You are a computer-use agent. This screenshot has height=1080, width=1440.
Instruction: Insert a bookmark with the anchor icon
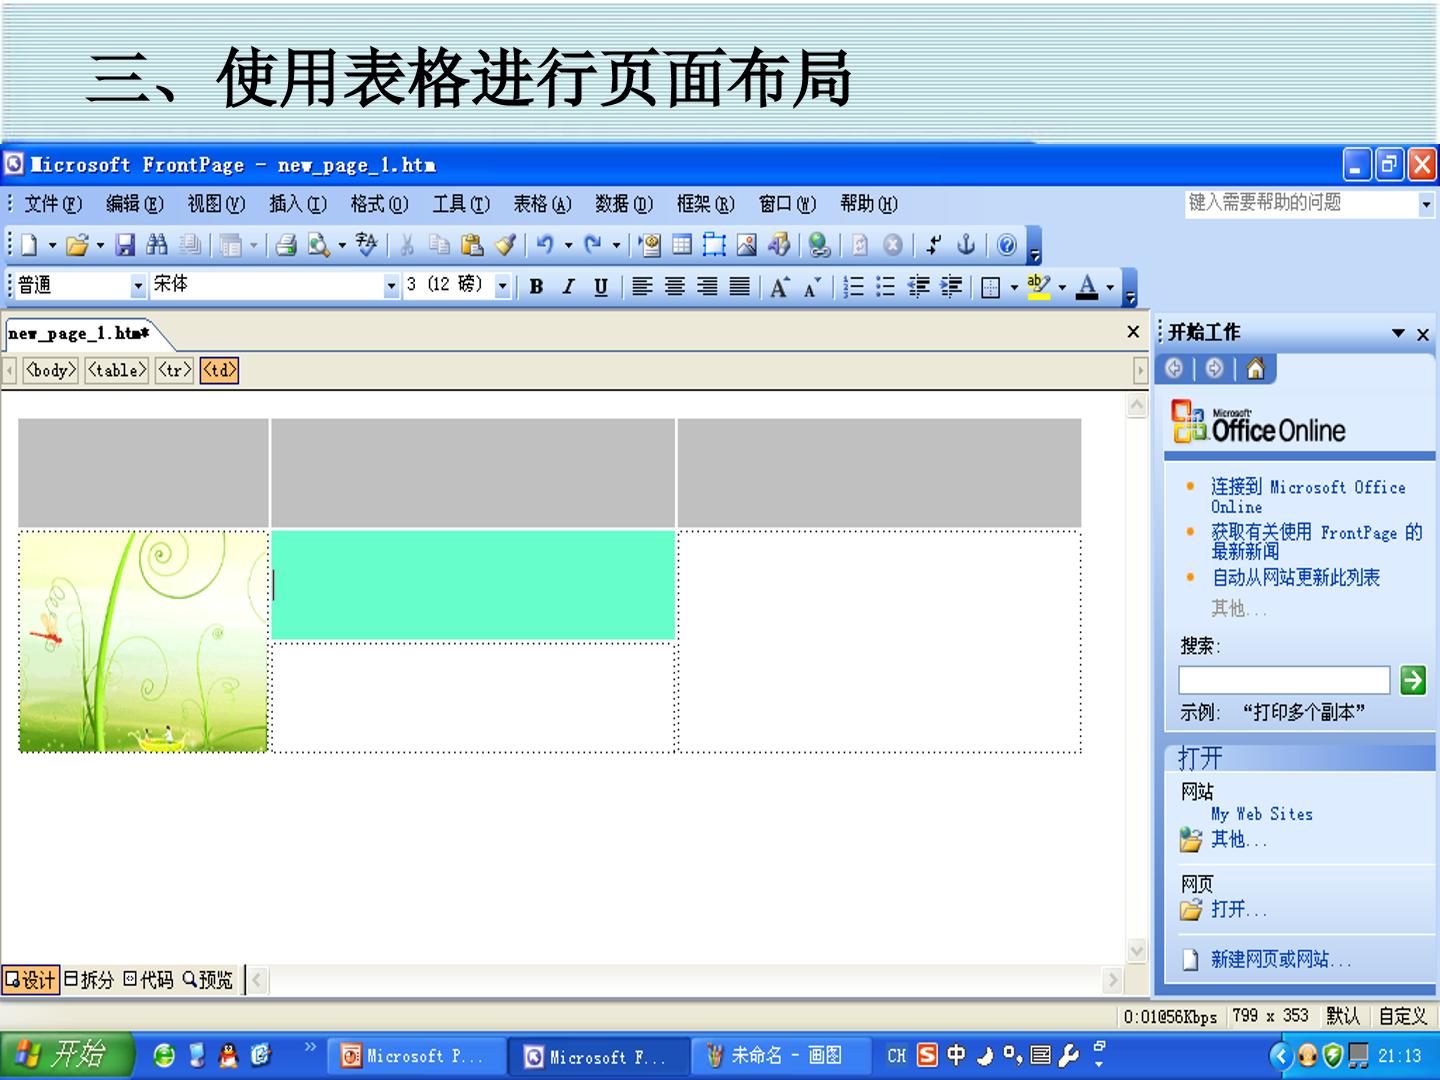pos(966,245)
